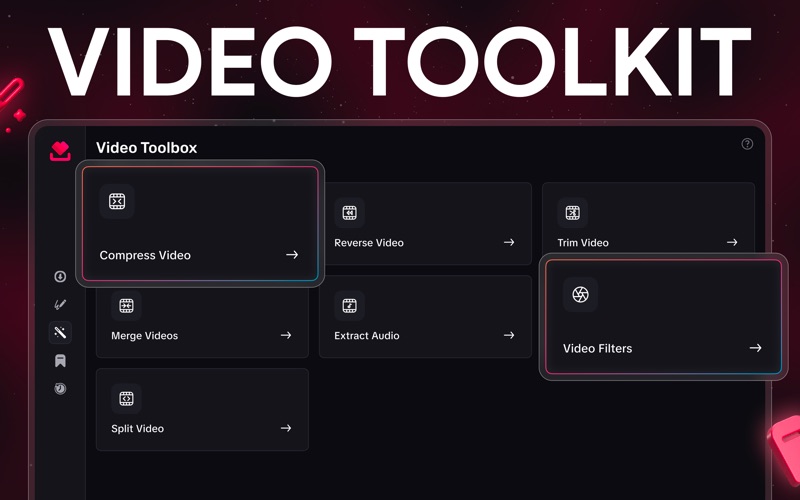800x500 pixels.
Task: Click the arrow on Compress Video card
Action: (292, 255)
